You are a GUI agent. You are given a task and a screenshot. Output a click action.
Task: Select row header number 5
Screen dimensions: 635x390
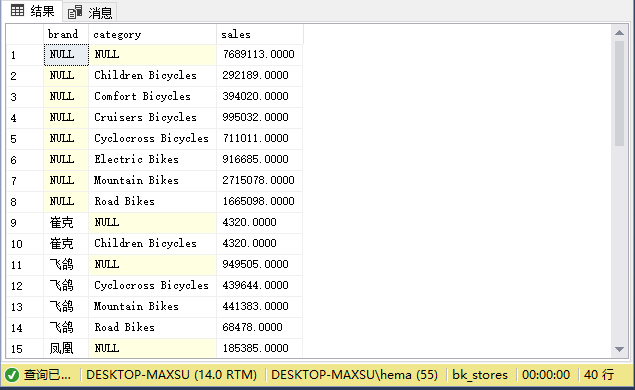click(x=25, y=139)
